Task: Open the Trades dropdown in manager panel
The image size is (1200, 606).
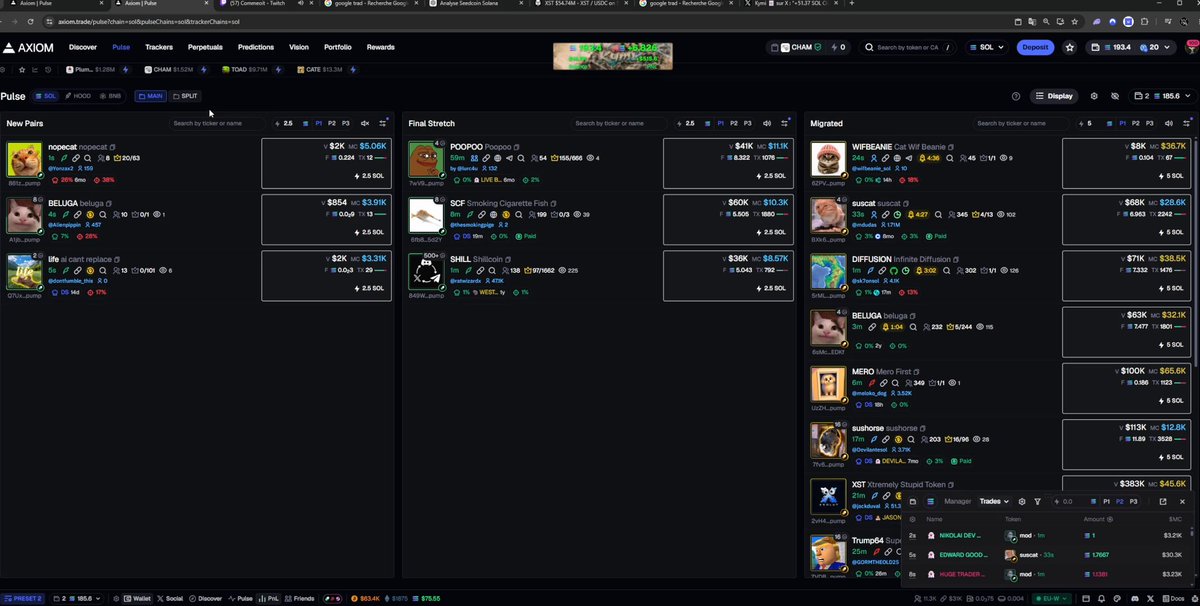Action: (x=993, y=502)
